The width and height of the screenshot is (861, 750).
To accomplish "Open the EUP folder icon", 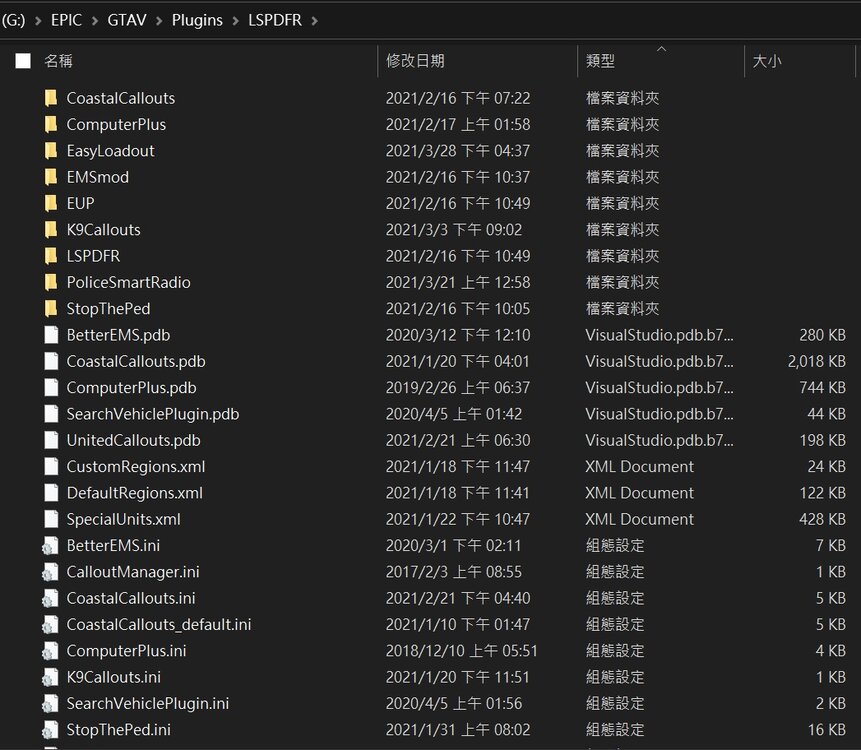I will (x=51, y=203).
